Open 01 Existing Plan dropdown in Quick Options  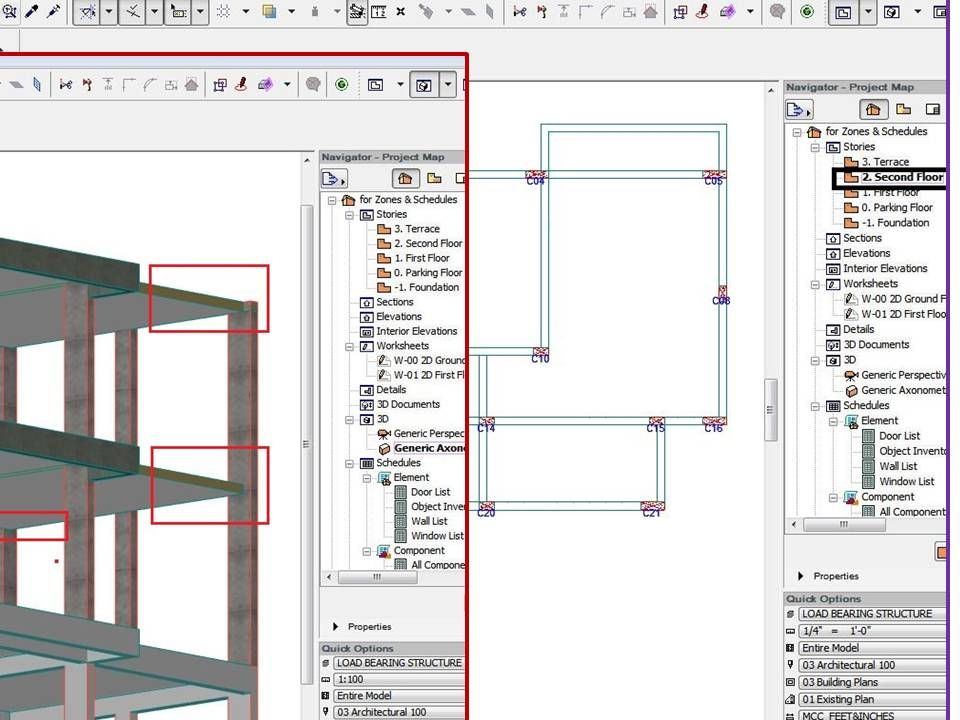pos(872,699)
